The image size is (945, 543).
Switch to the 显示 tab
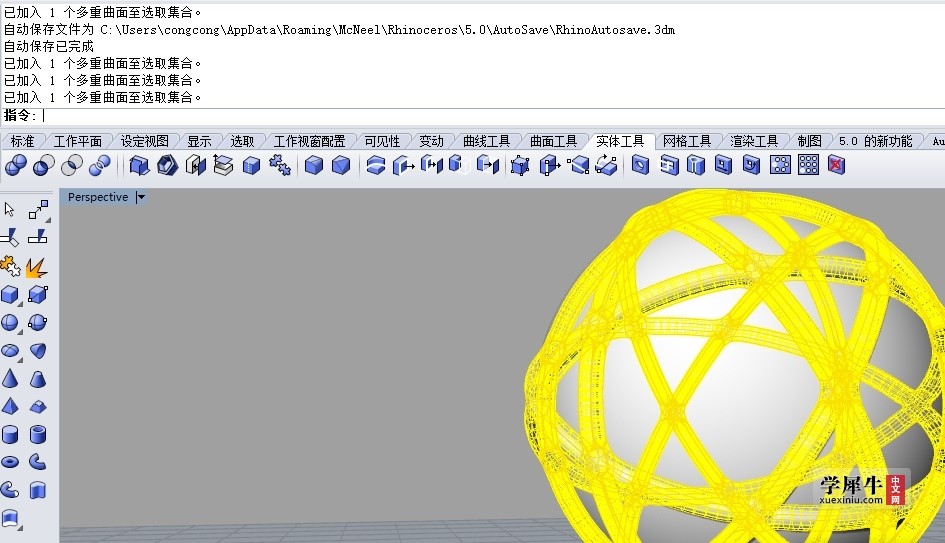coord(199,141)
